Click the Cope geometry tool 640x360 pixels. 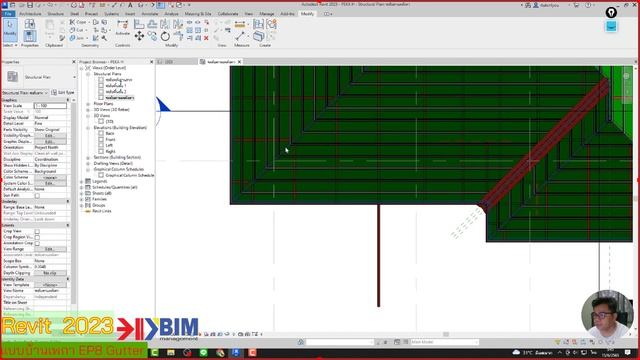coord(78,22)
